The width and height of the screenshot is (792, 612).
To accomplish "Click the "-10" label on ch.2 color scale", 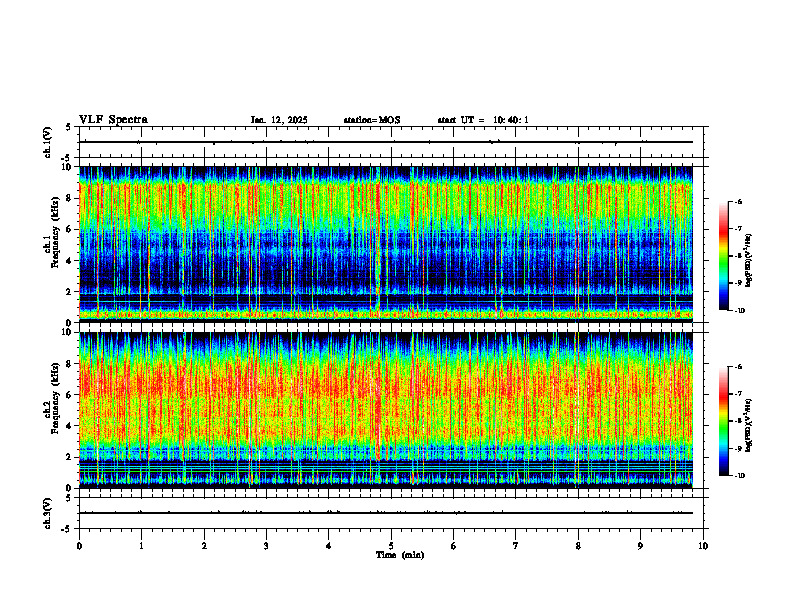I will click(x=739, y=476).
